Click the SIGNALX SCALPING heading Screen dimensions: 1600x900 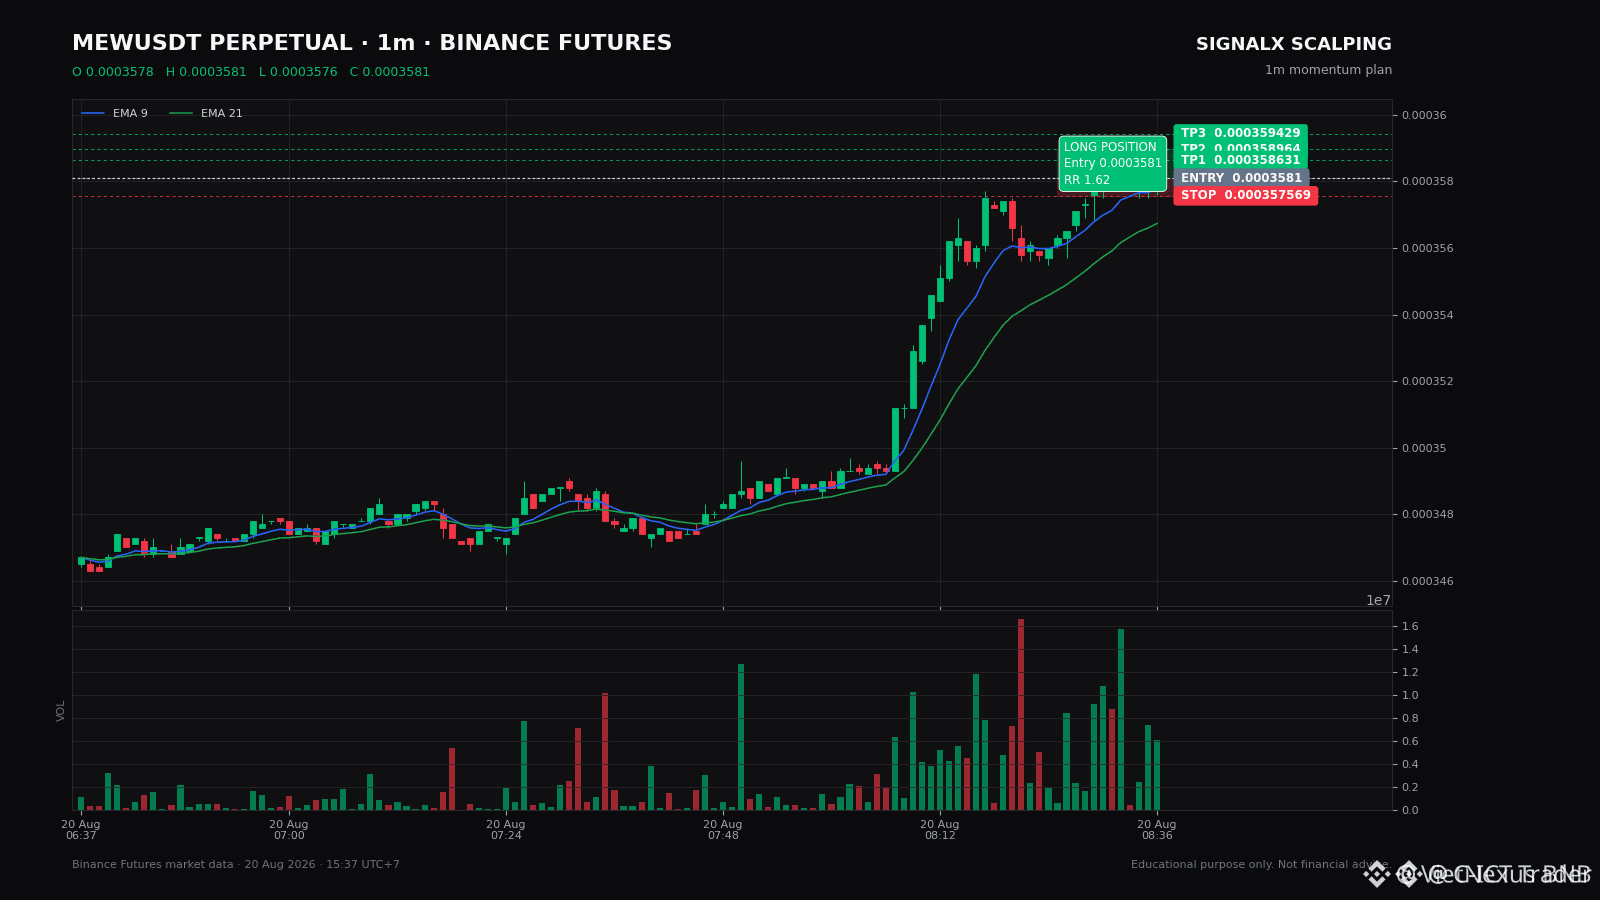tap(1293, 45)
